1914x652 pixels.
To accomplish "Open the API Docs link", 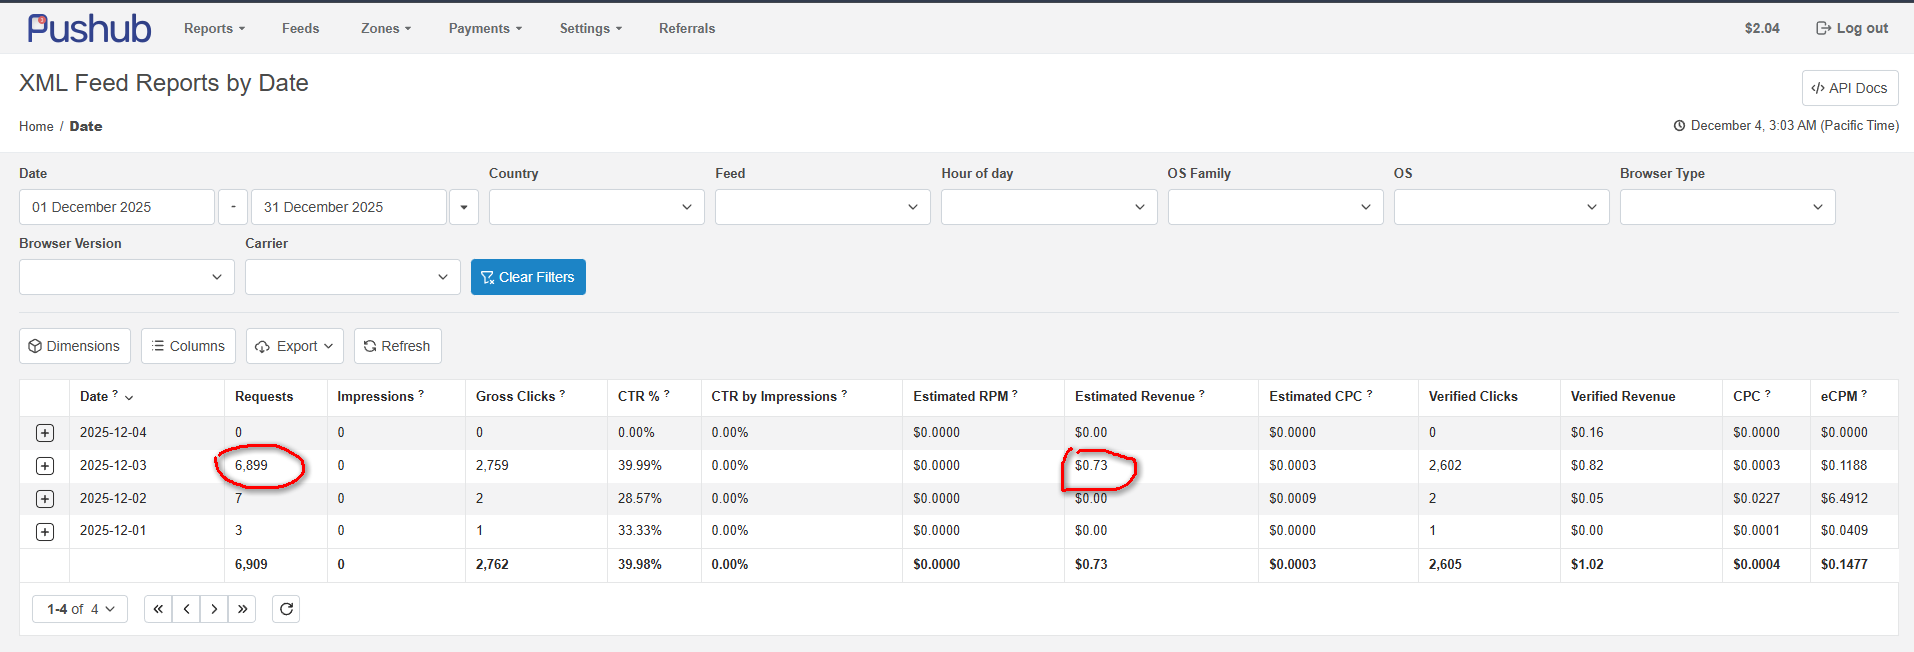I will click(x=1849, y=88).
